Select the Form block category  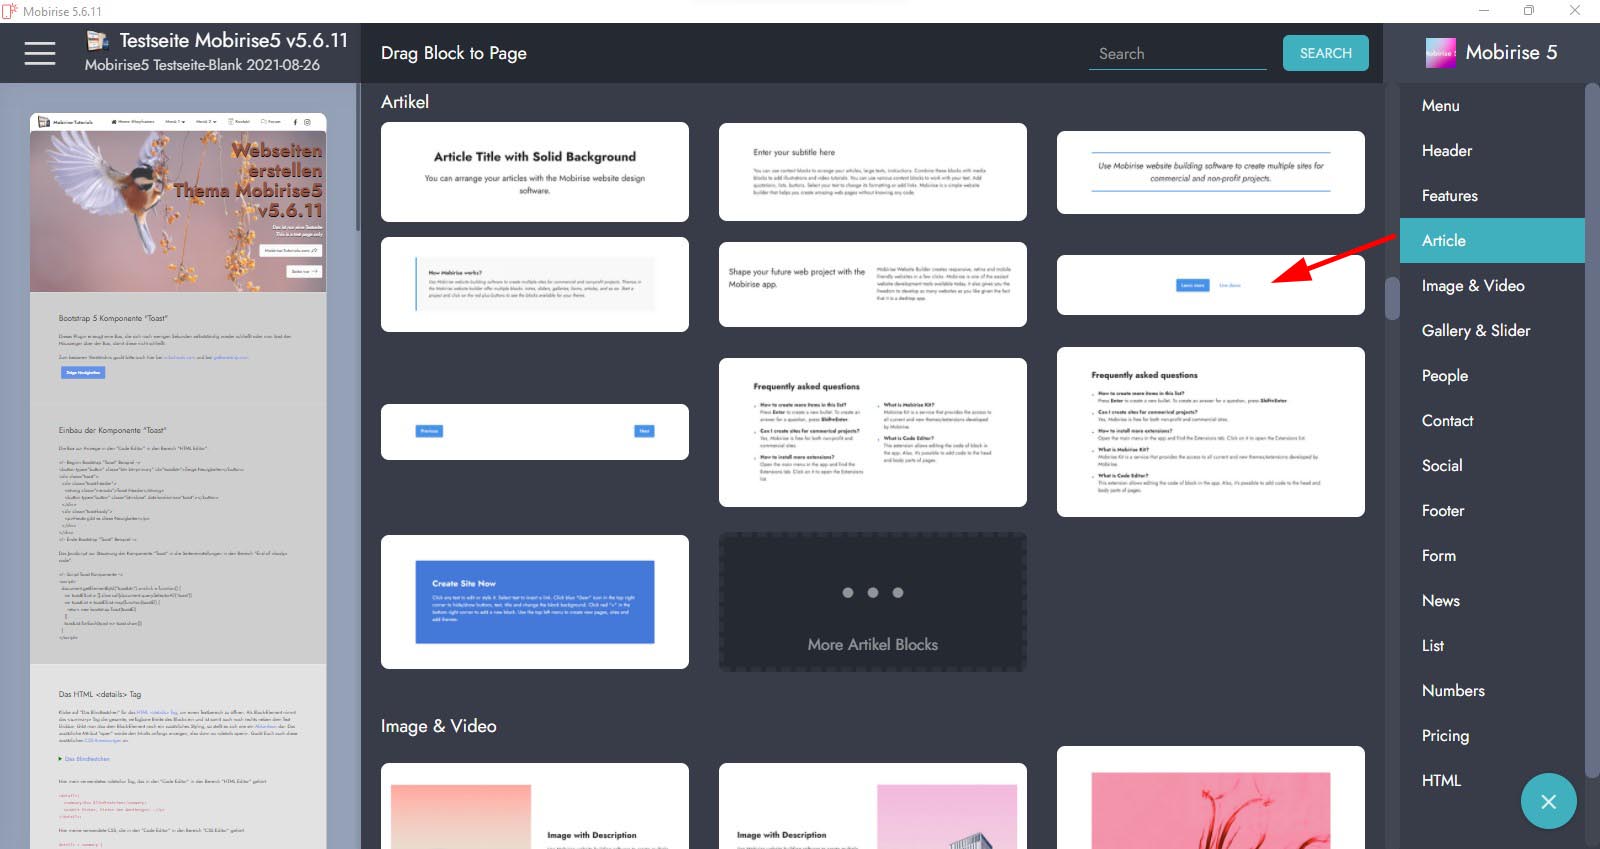tap(1492, 555)
